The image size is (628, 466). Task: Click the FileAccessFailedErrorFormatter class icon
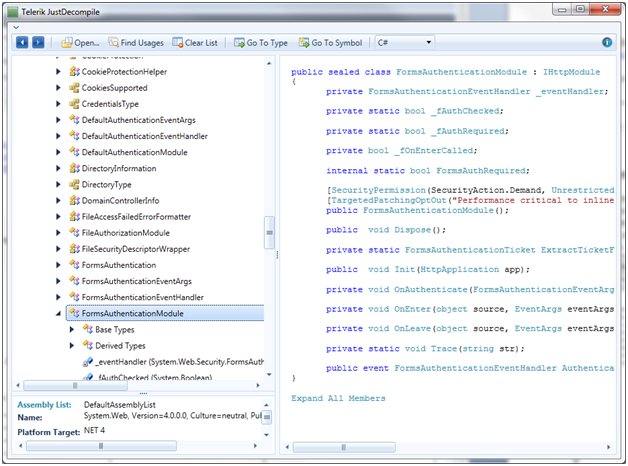click(x=74, y=217)
